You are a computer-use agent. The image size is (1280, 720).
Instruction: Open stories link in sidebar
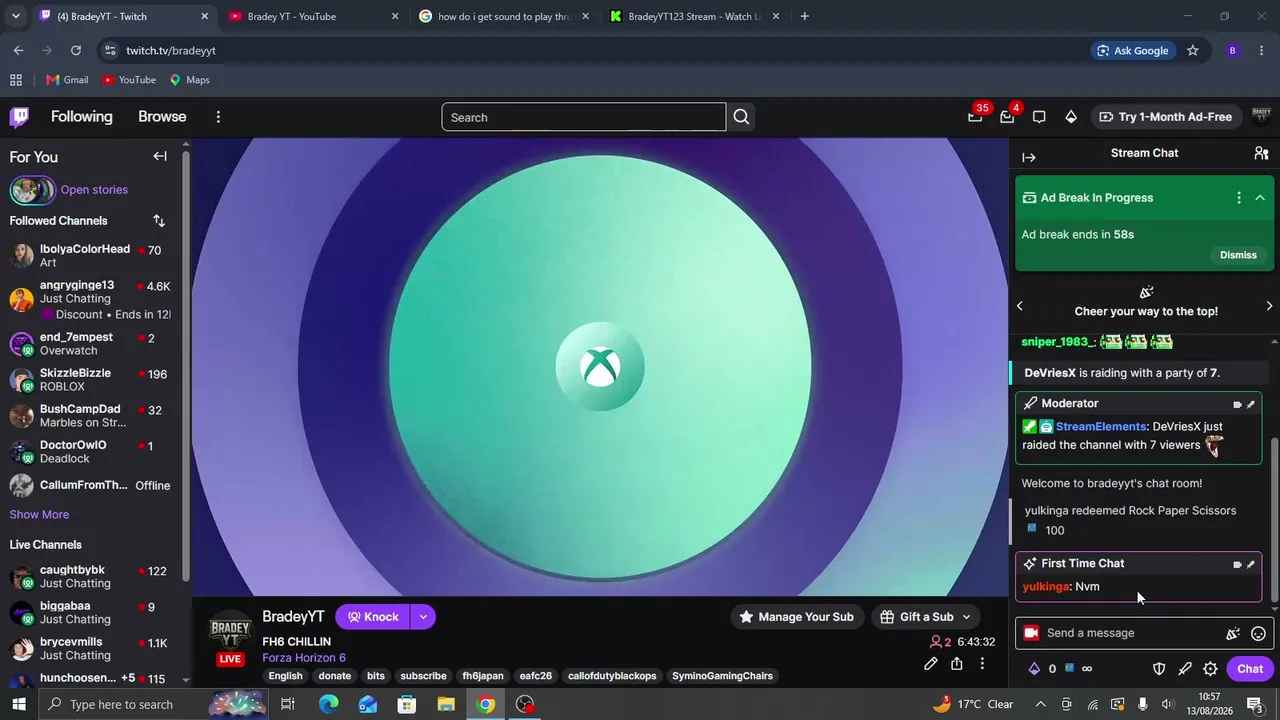click(x=94, y=190)
